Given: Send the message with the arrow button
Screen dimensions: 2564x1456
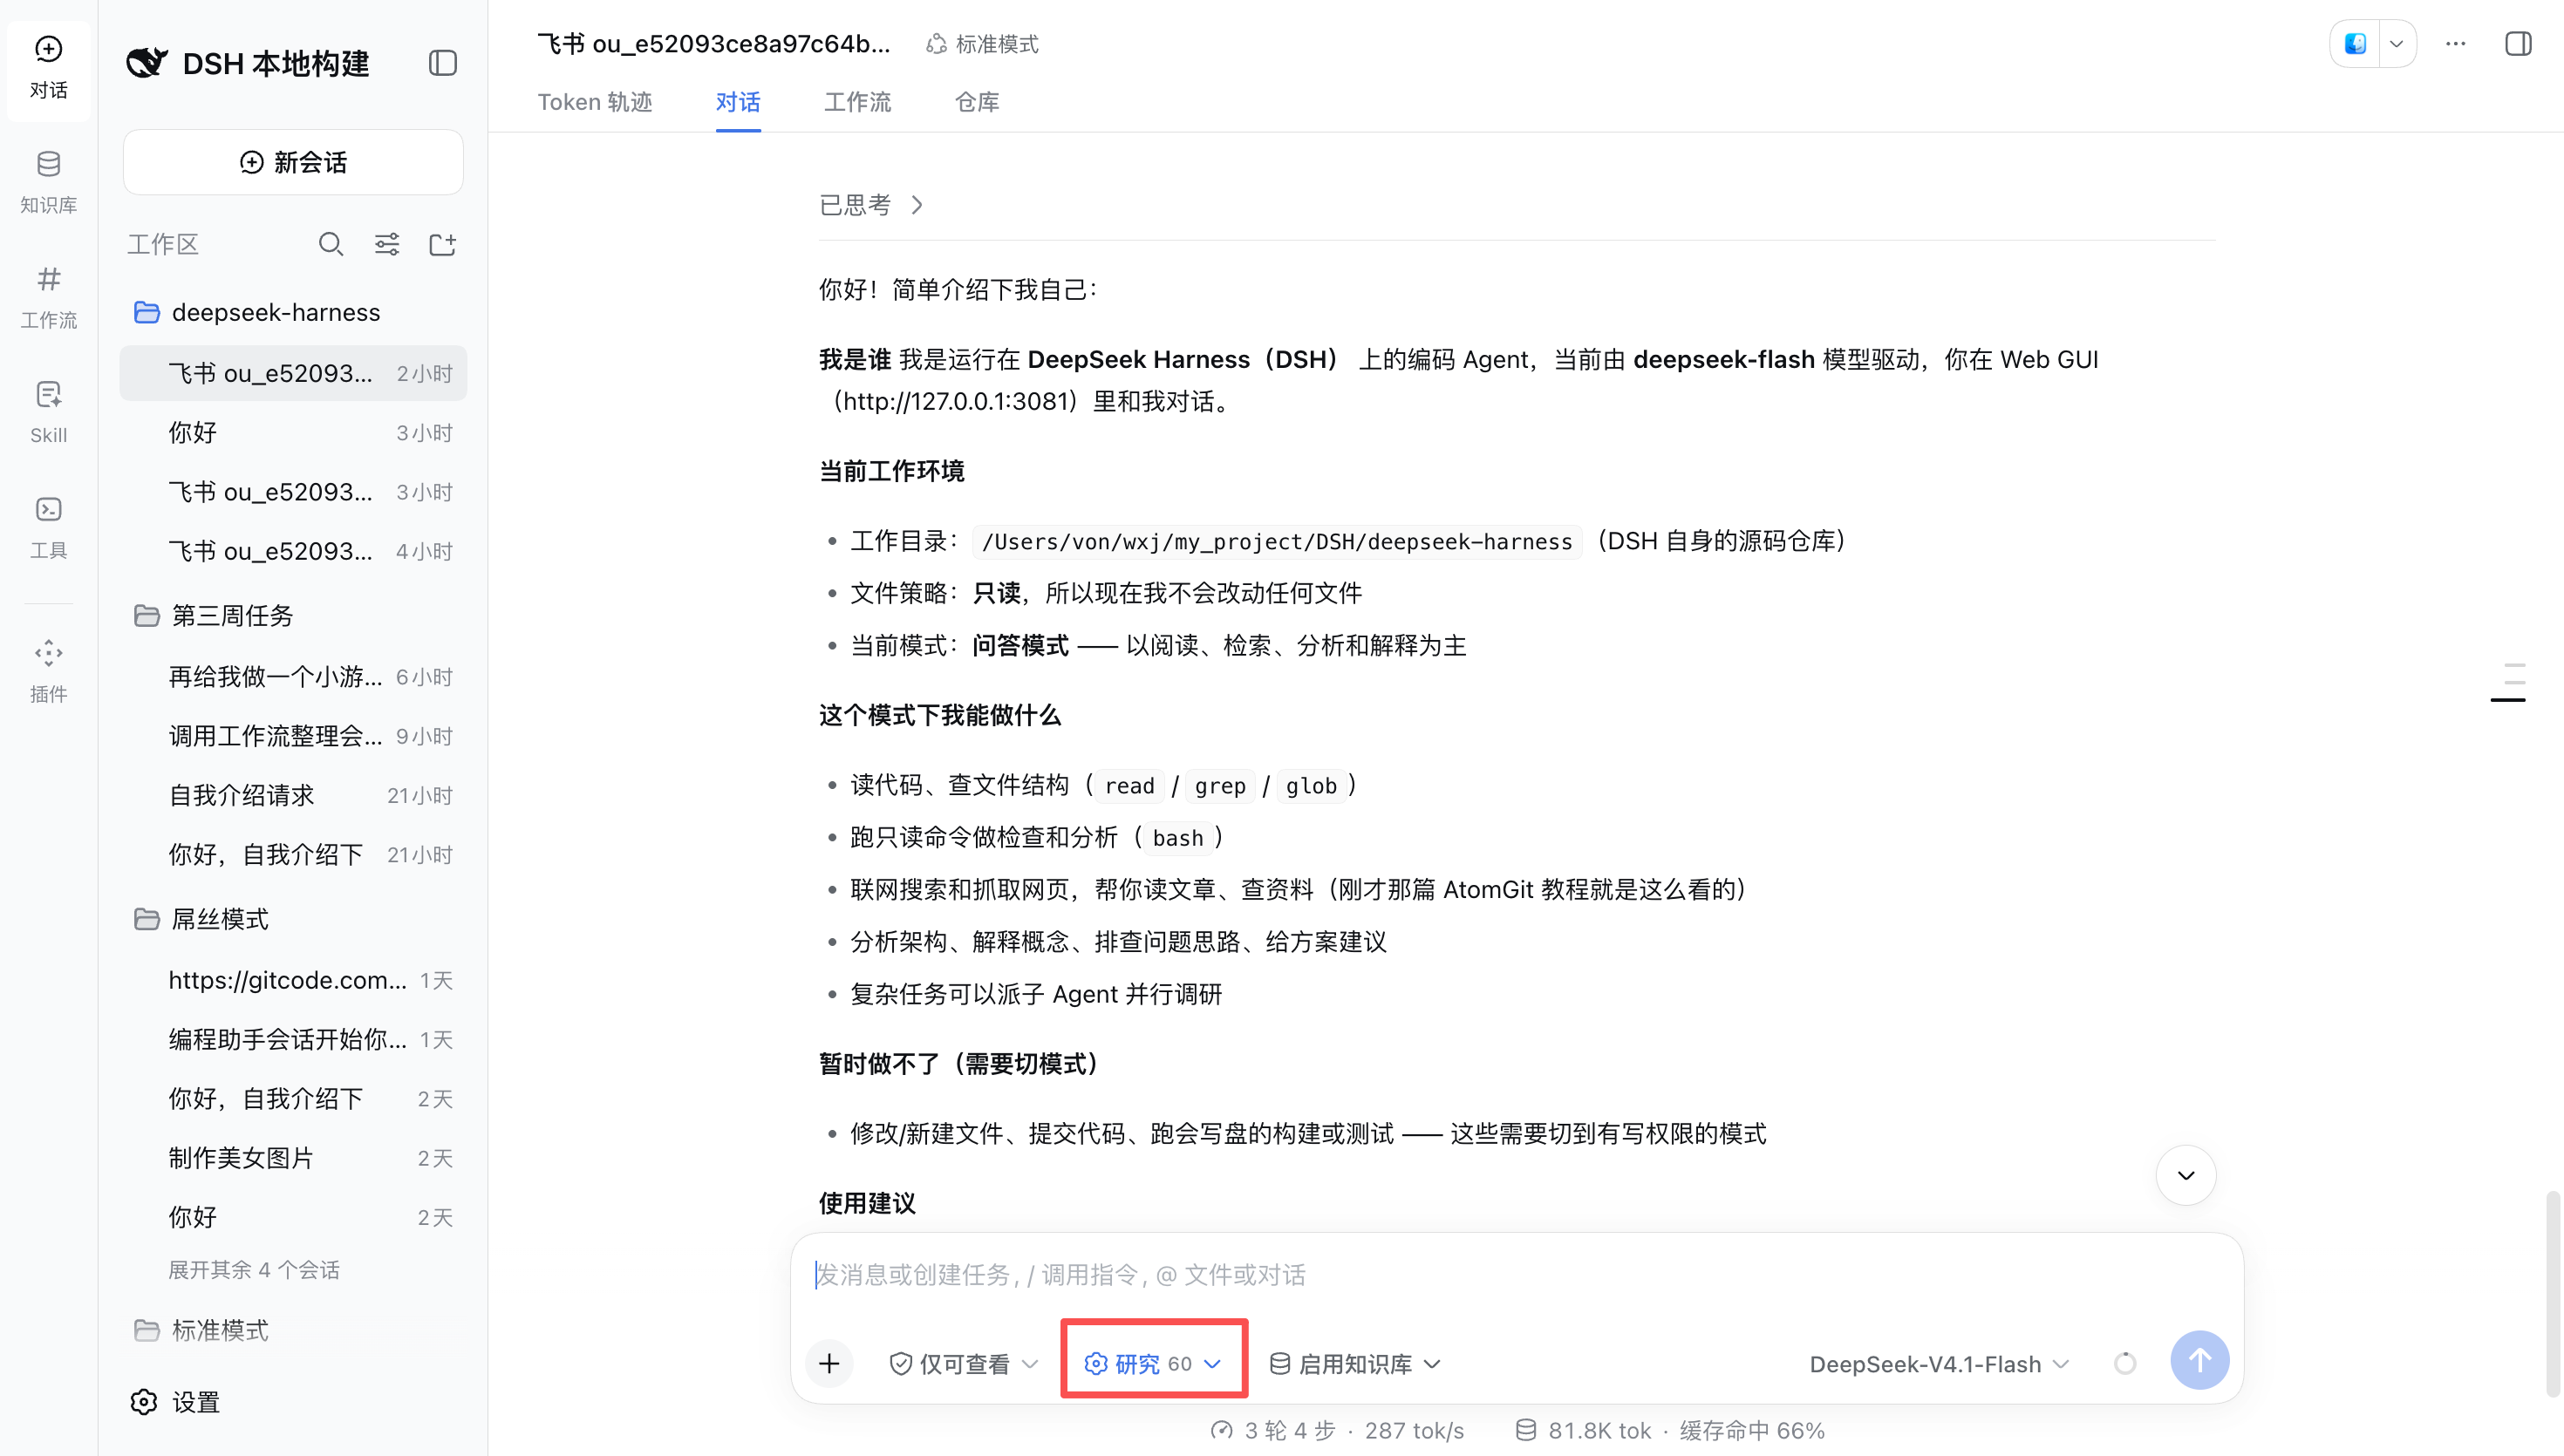Looking at the screenshot, I should pyautogui.click(x=2199, y=1360).
